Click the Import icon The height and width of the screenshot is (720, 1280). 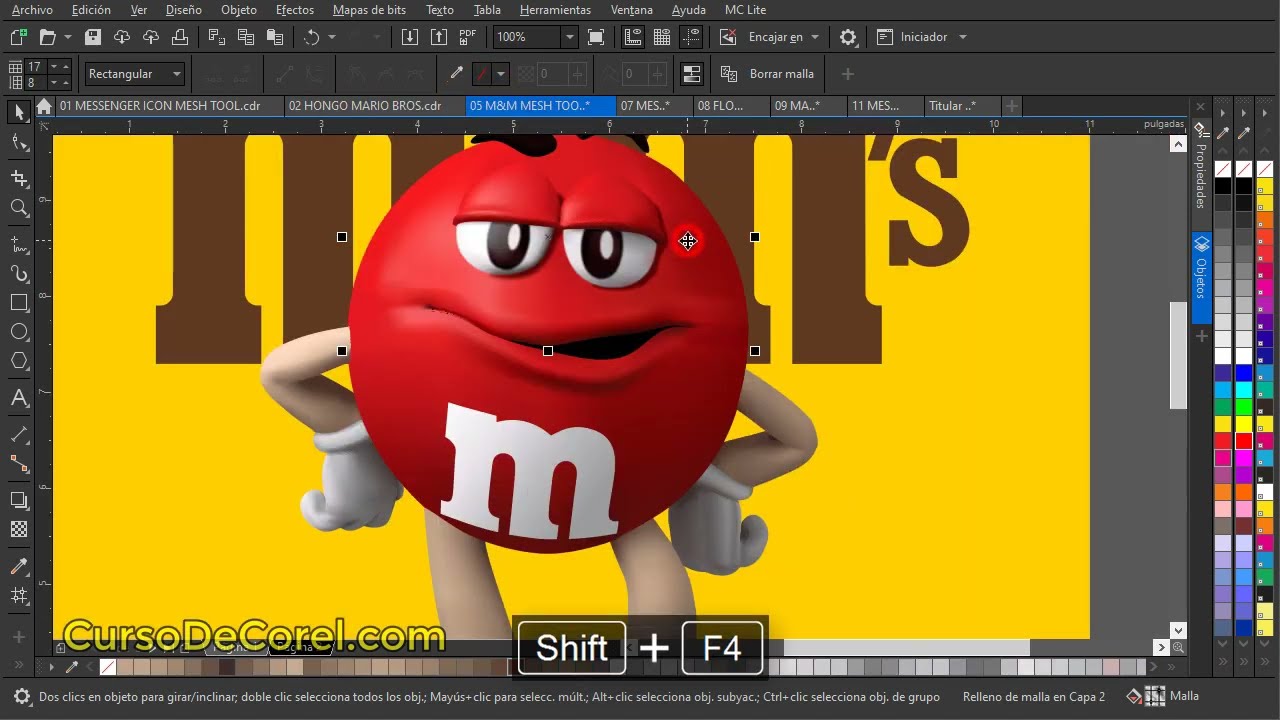coord(409,37)
